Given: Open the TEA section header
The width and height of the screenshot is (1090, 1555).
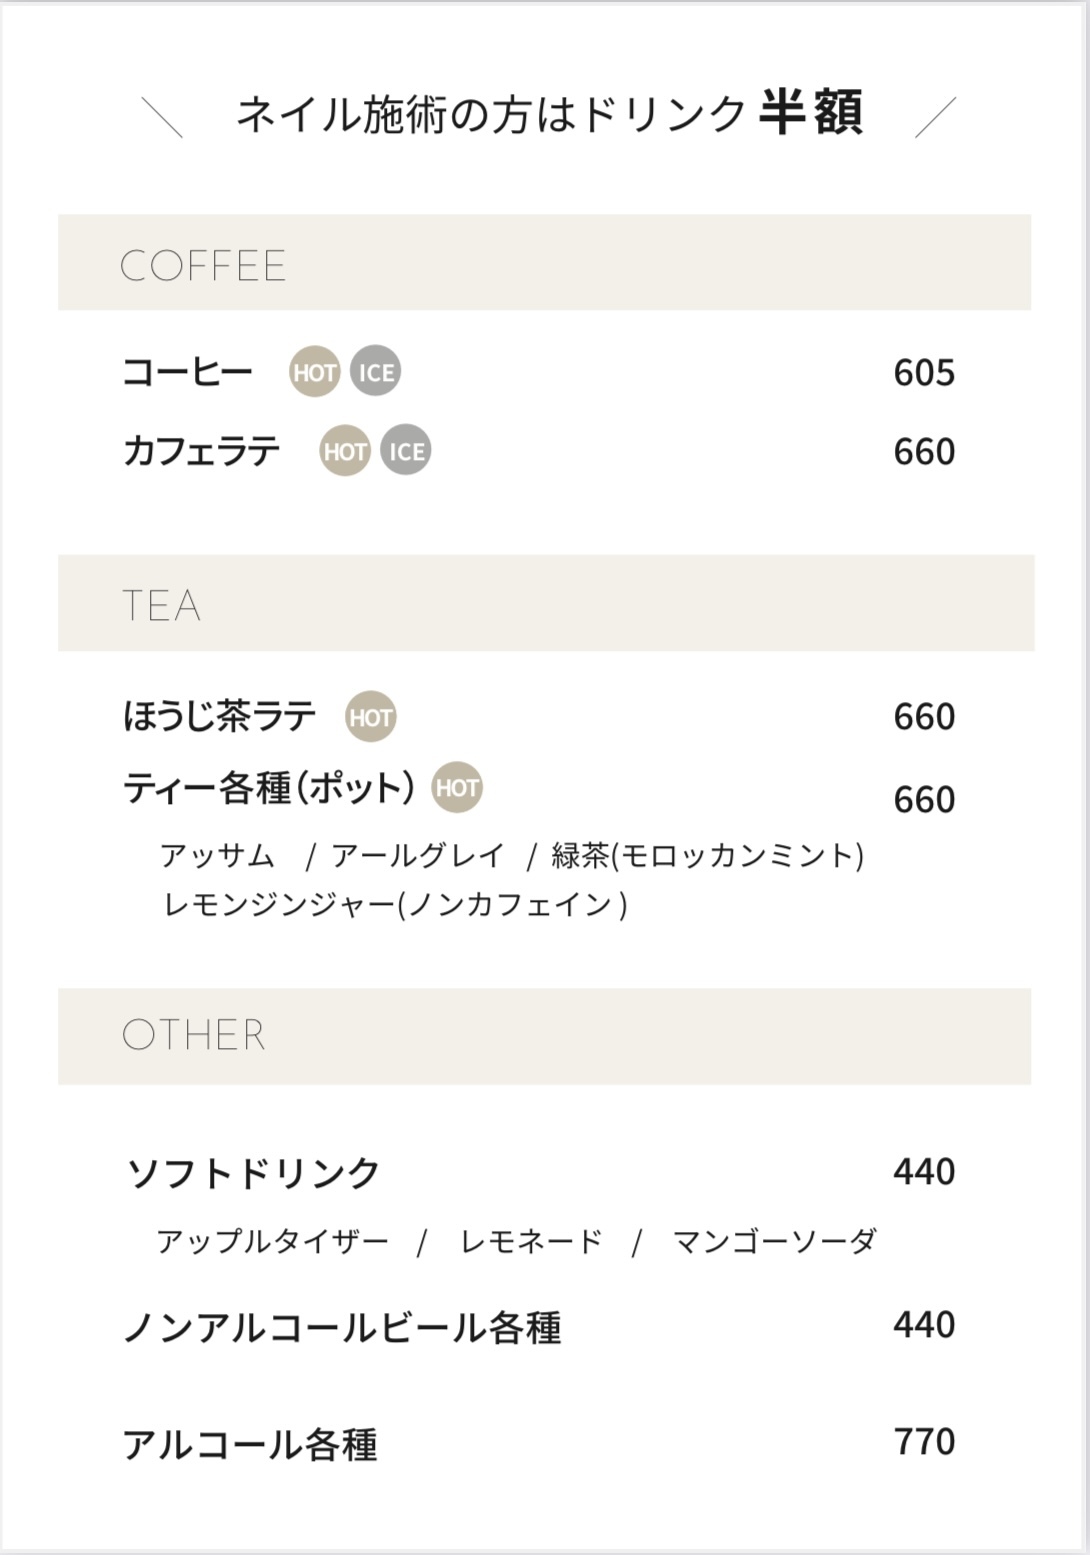Looking at the screenshot, I should tap(546, 603).
